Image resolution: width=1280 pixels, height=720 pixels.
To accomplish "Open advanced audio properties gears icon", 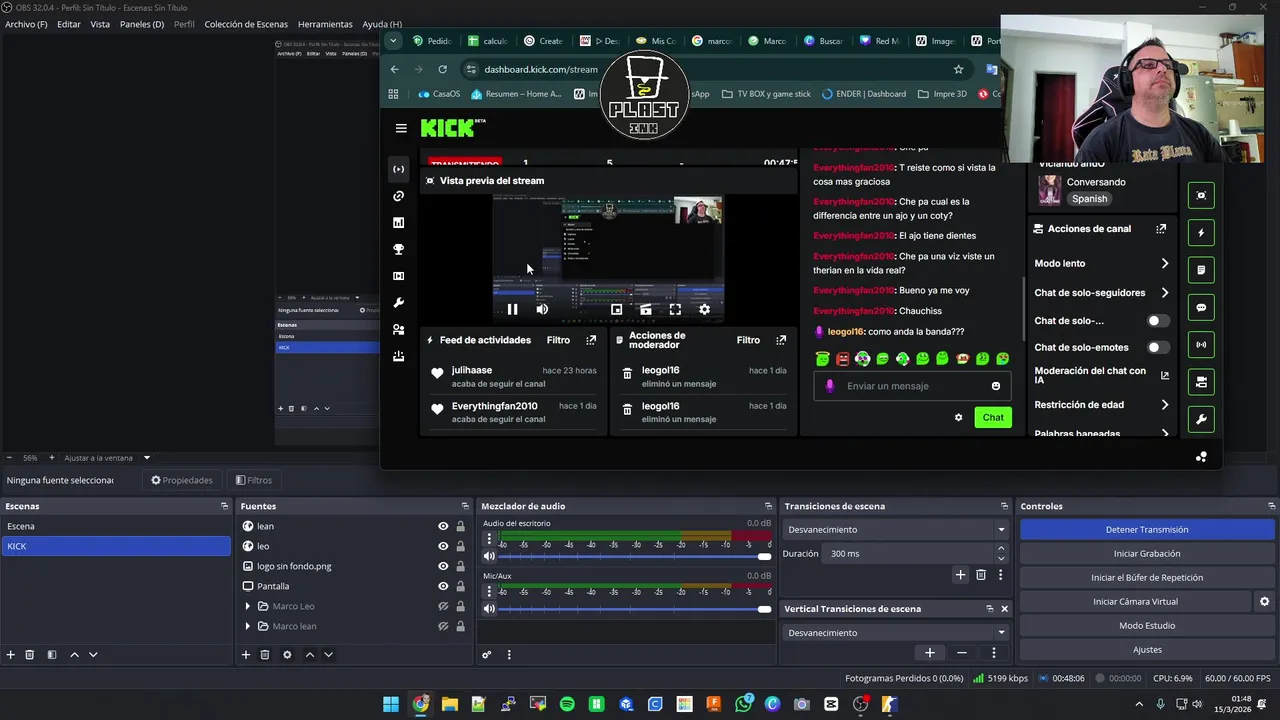I will point(487,655).
